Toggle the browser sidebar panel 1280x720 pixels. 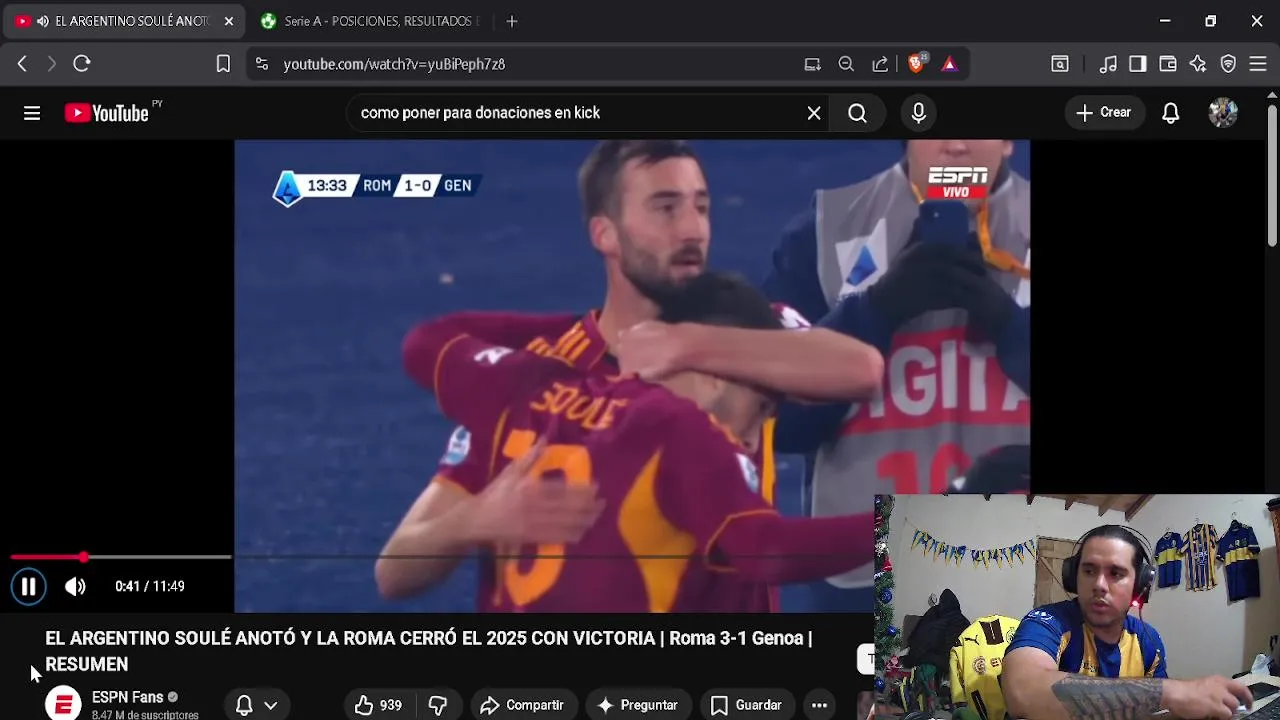pyautogui.click(x=1138, y=64)
